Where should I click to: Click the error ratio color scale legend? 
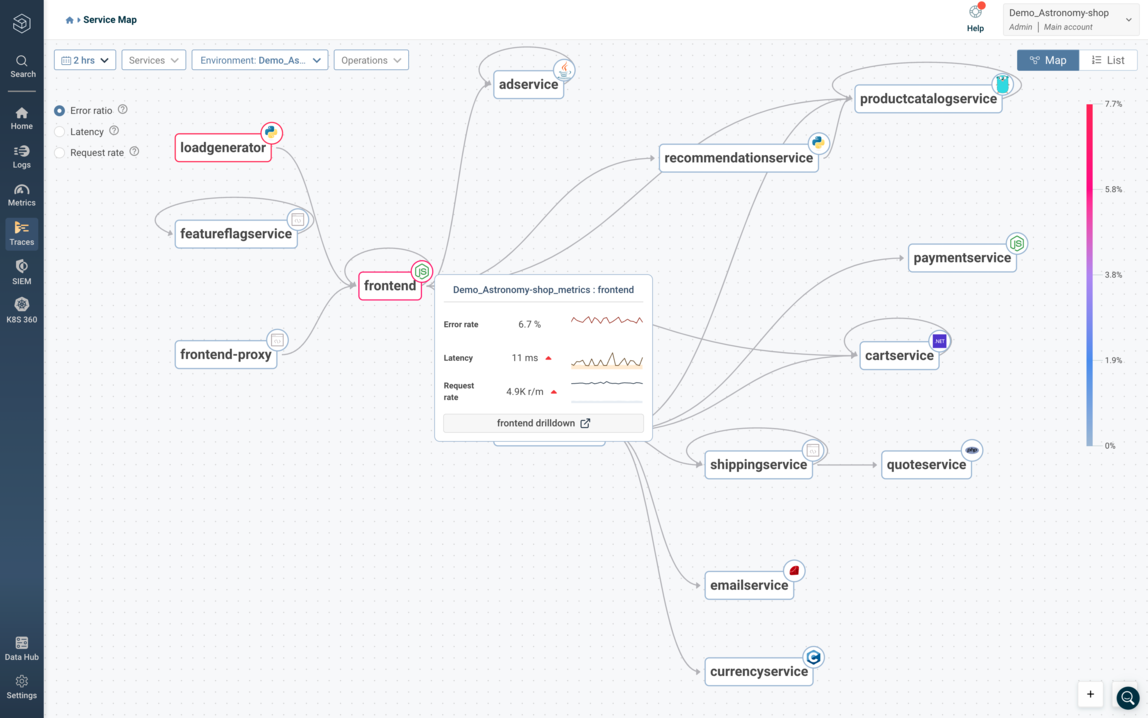point(1089,270)
